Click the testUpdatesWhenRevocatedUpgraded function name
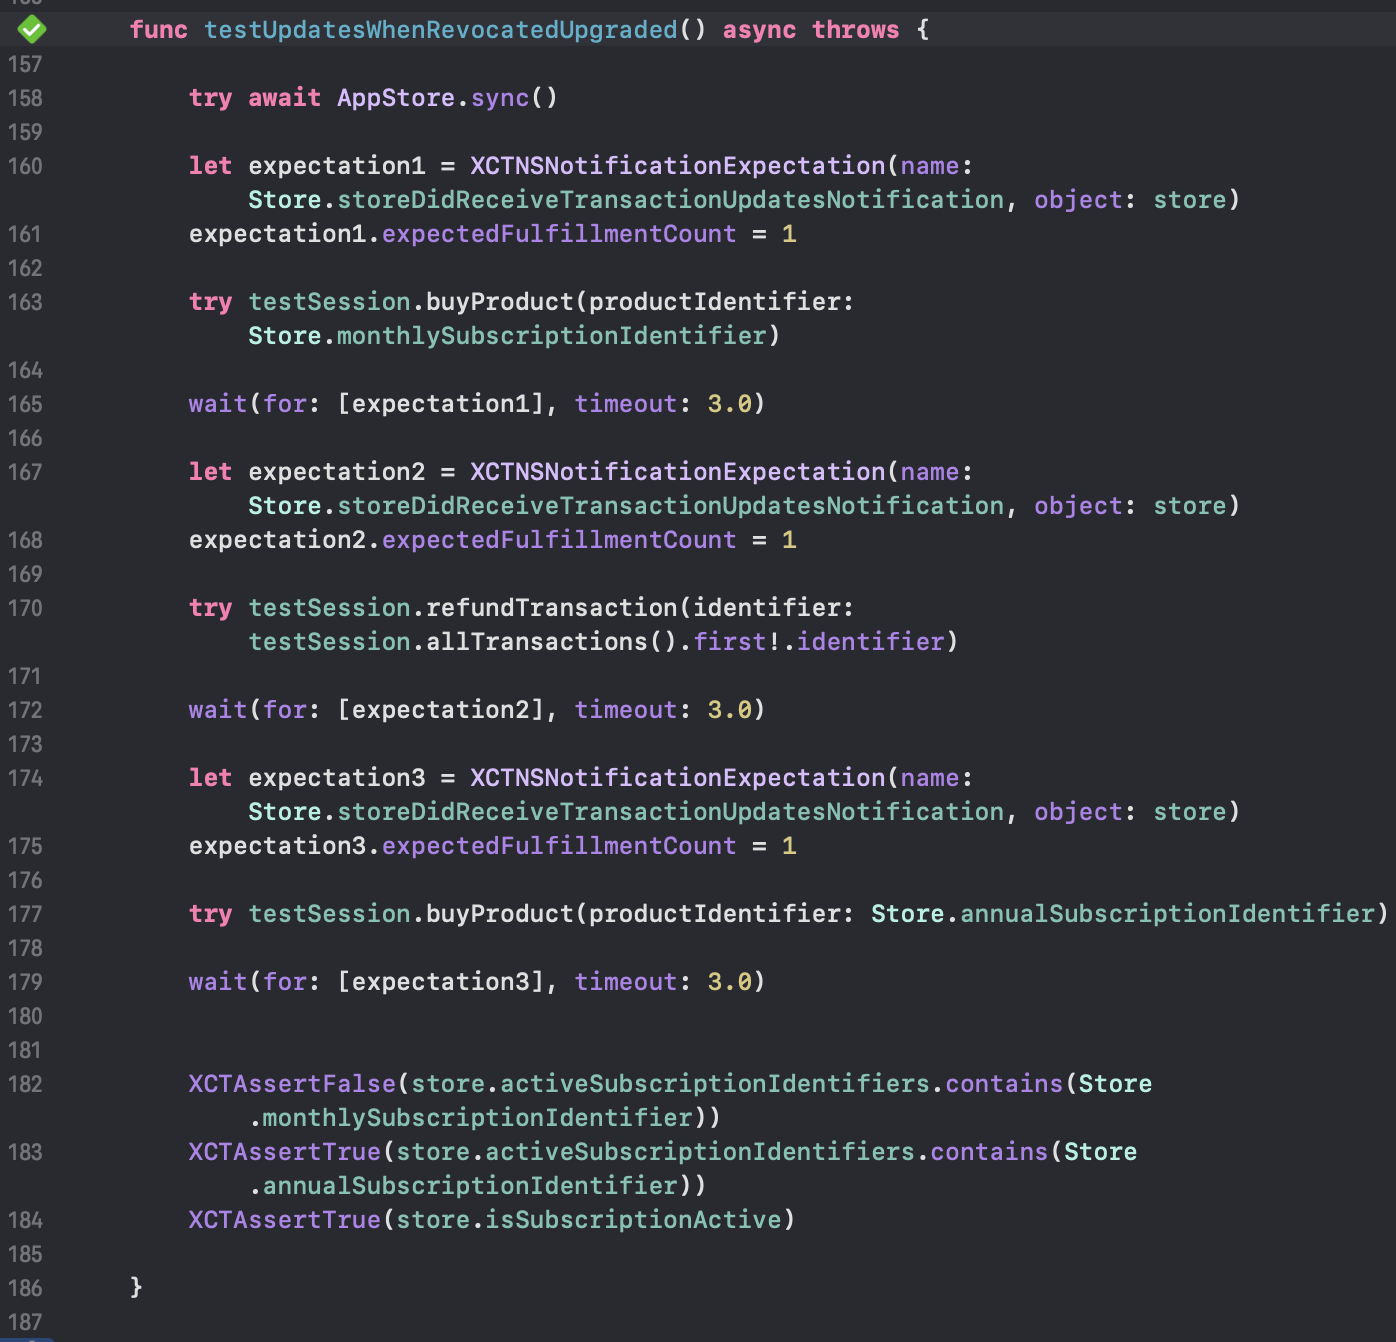Viewport: 1396px width, 1342px height. tap(440, 30)
